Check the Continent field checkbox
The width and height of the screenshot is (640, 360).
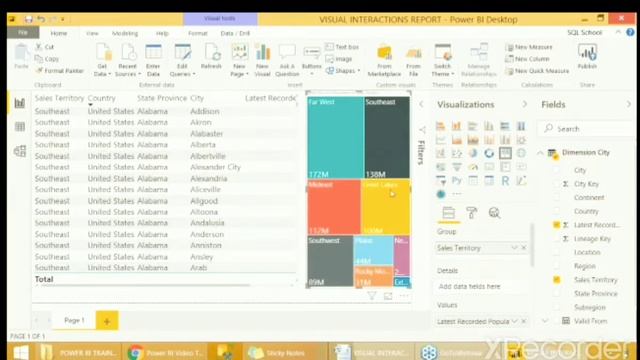click(556, 198)
